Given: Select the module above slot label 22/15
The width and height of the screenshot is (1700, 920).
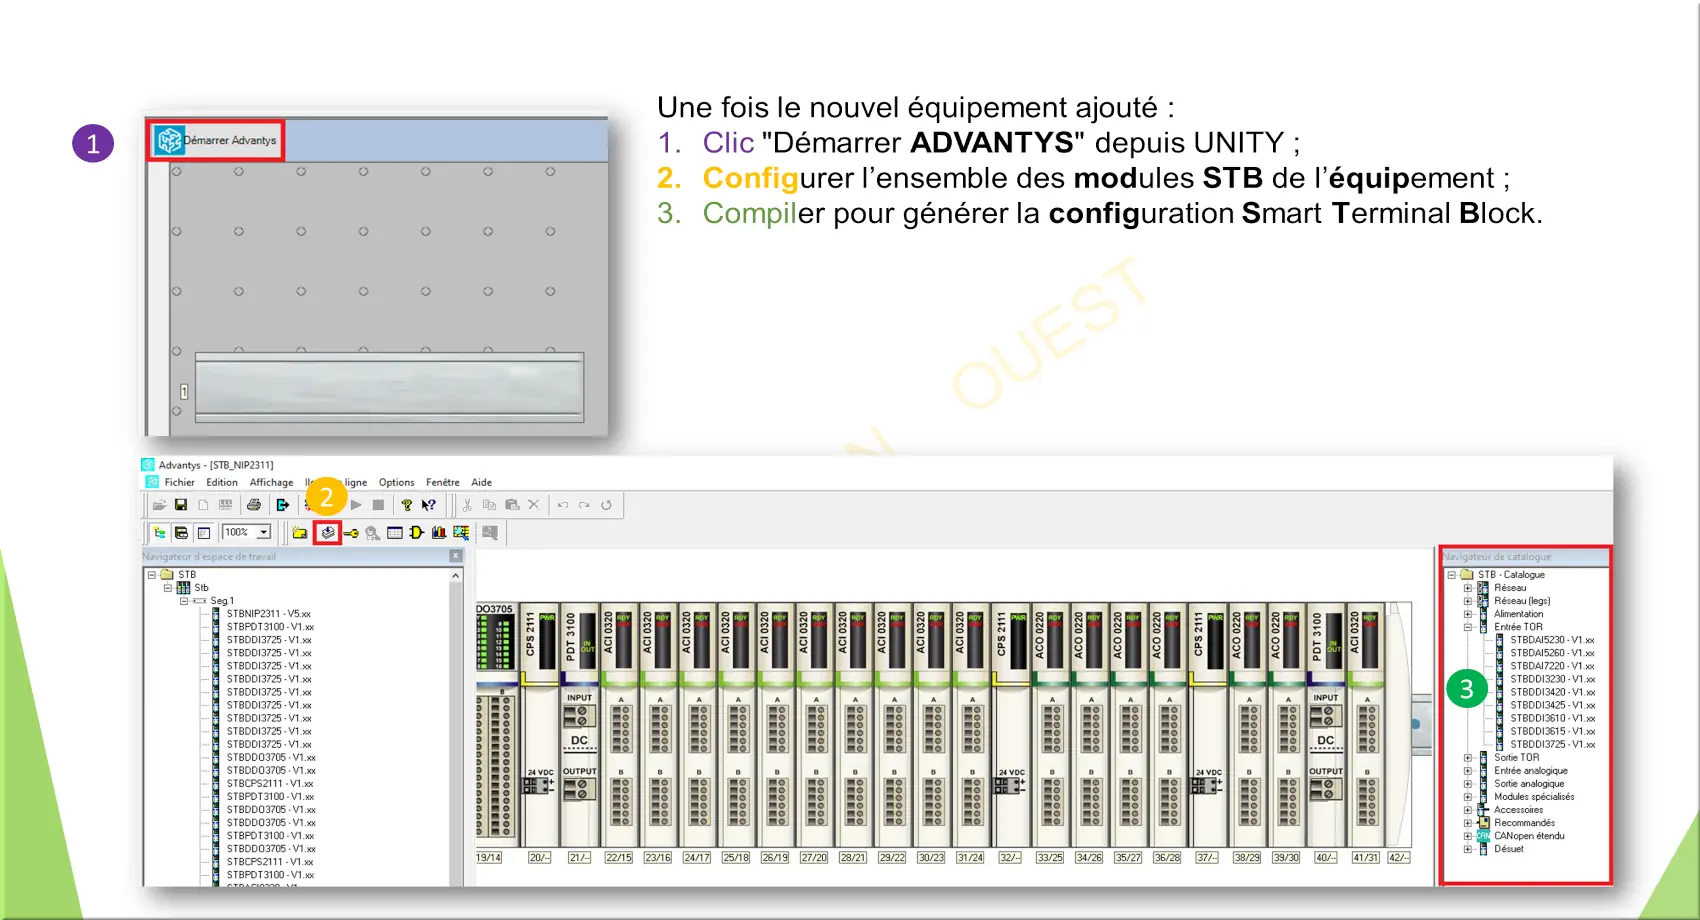Looking at the screenshot, I should tap(619, 725).
